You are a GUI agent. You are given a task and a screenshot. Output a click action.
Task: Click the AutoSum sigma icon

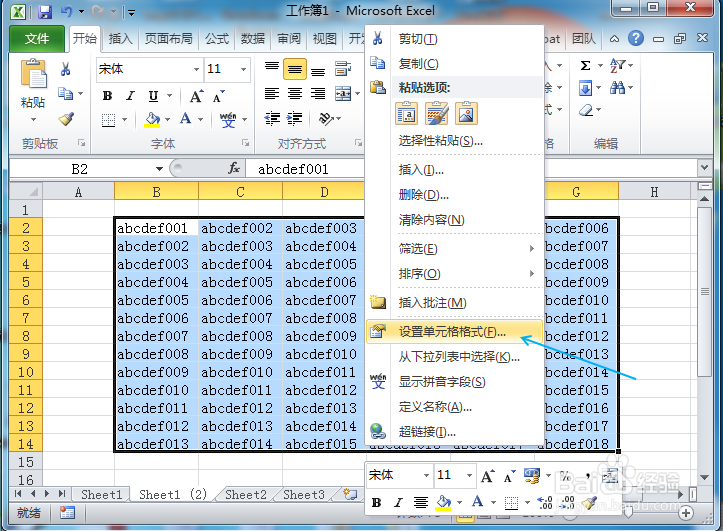[585, 65]
